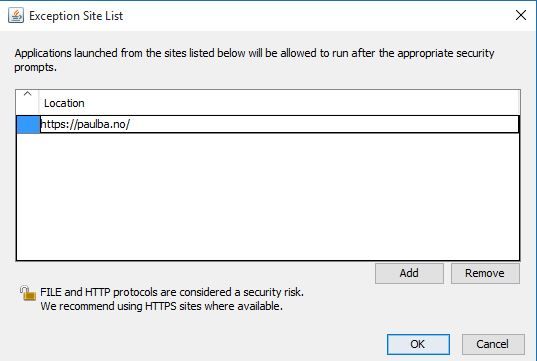Screen dimensions: 537x361
Task: Select the blue status cell beside the URL
Action: [28, 124]
